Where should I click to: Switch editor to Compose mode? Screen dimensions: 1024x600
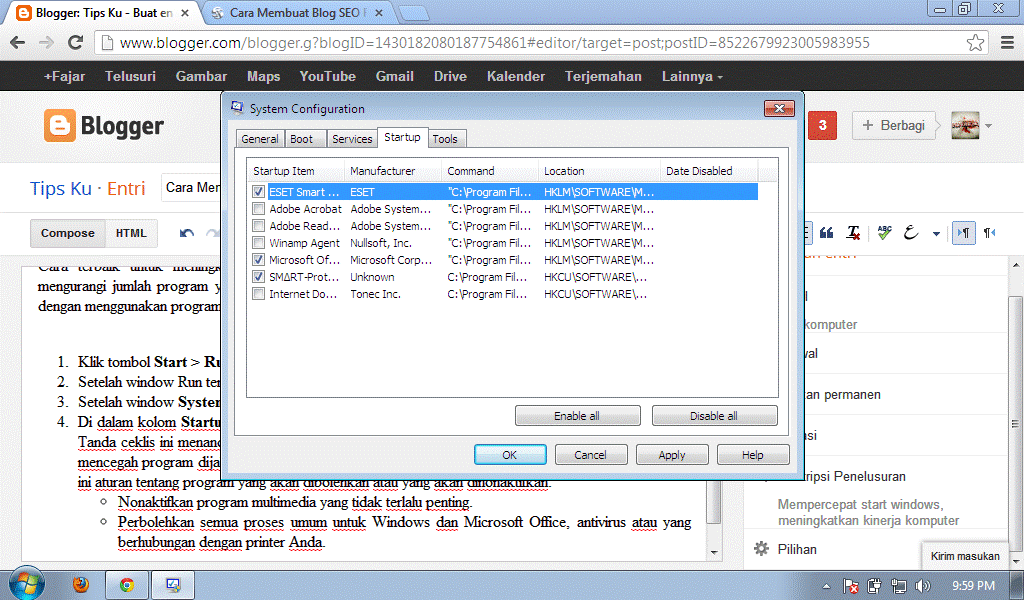67,233
